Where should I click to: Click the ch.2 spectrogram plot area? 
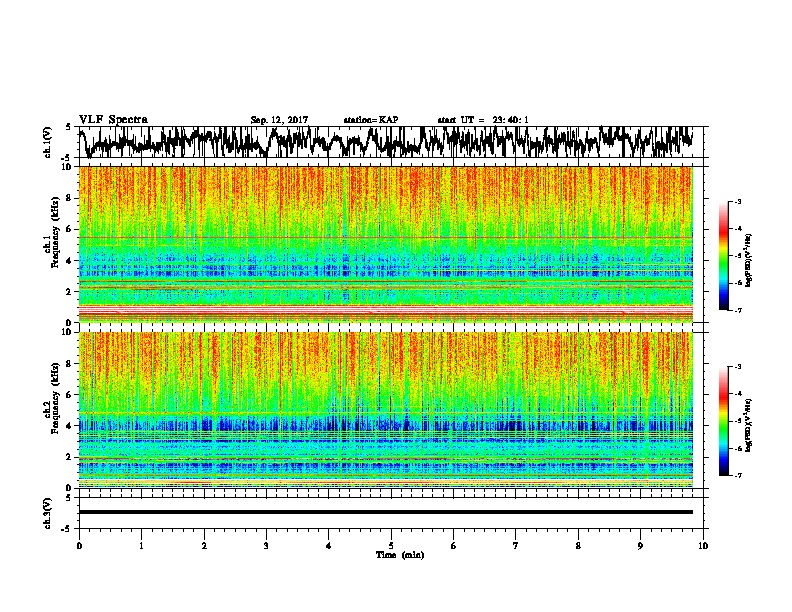point(386,410)
